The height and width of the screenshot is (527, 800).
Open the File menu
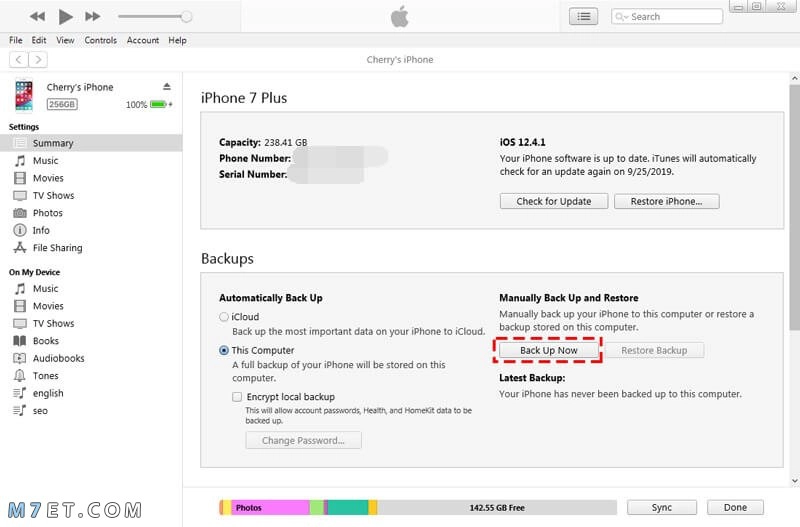[x=16, y=40]
